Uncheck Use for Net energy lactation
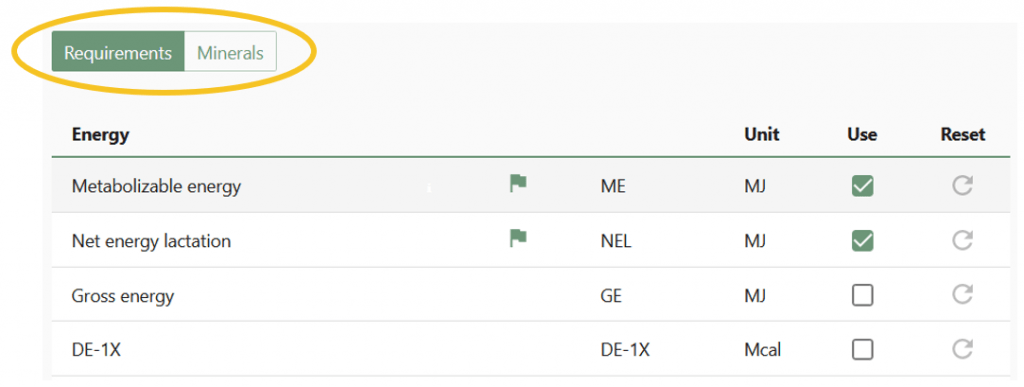 click(863, 241)
